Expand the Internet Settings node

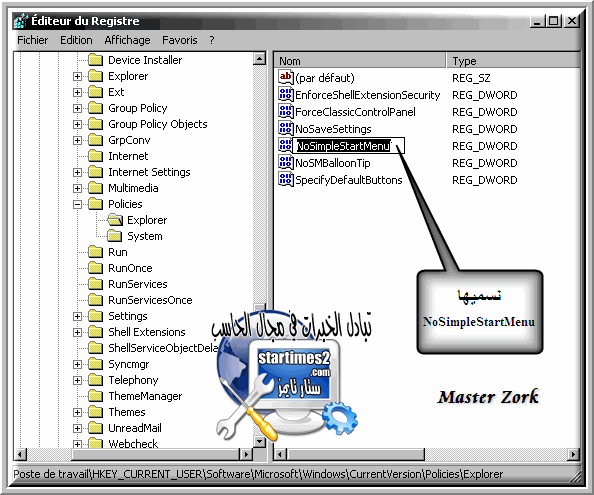point(77,173)
